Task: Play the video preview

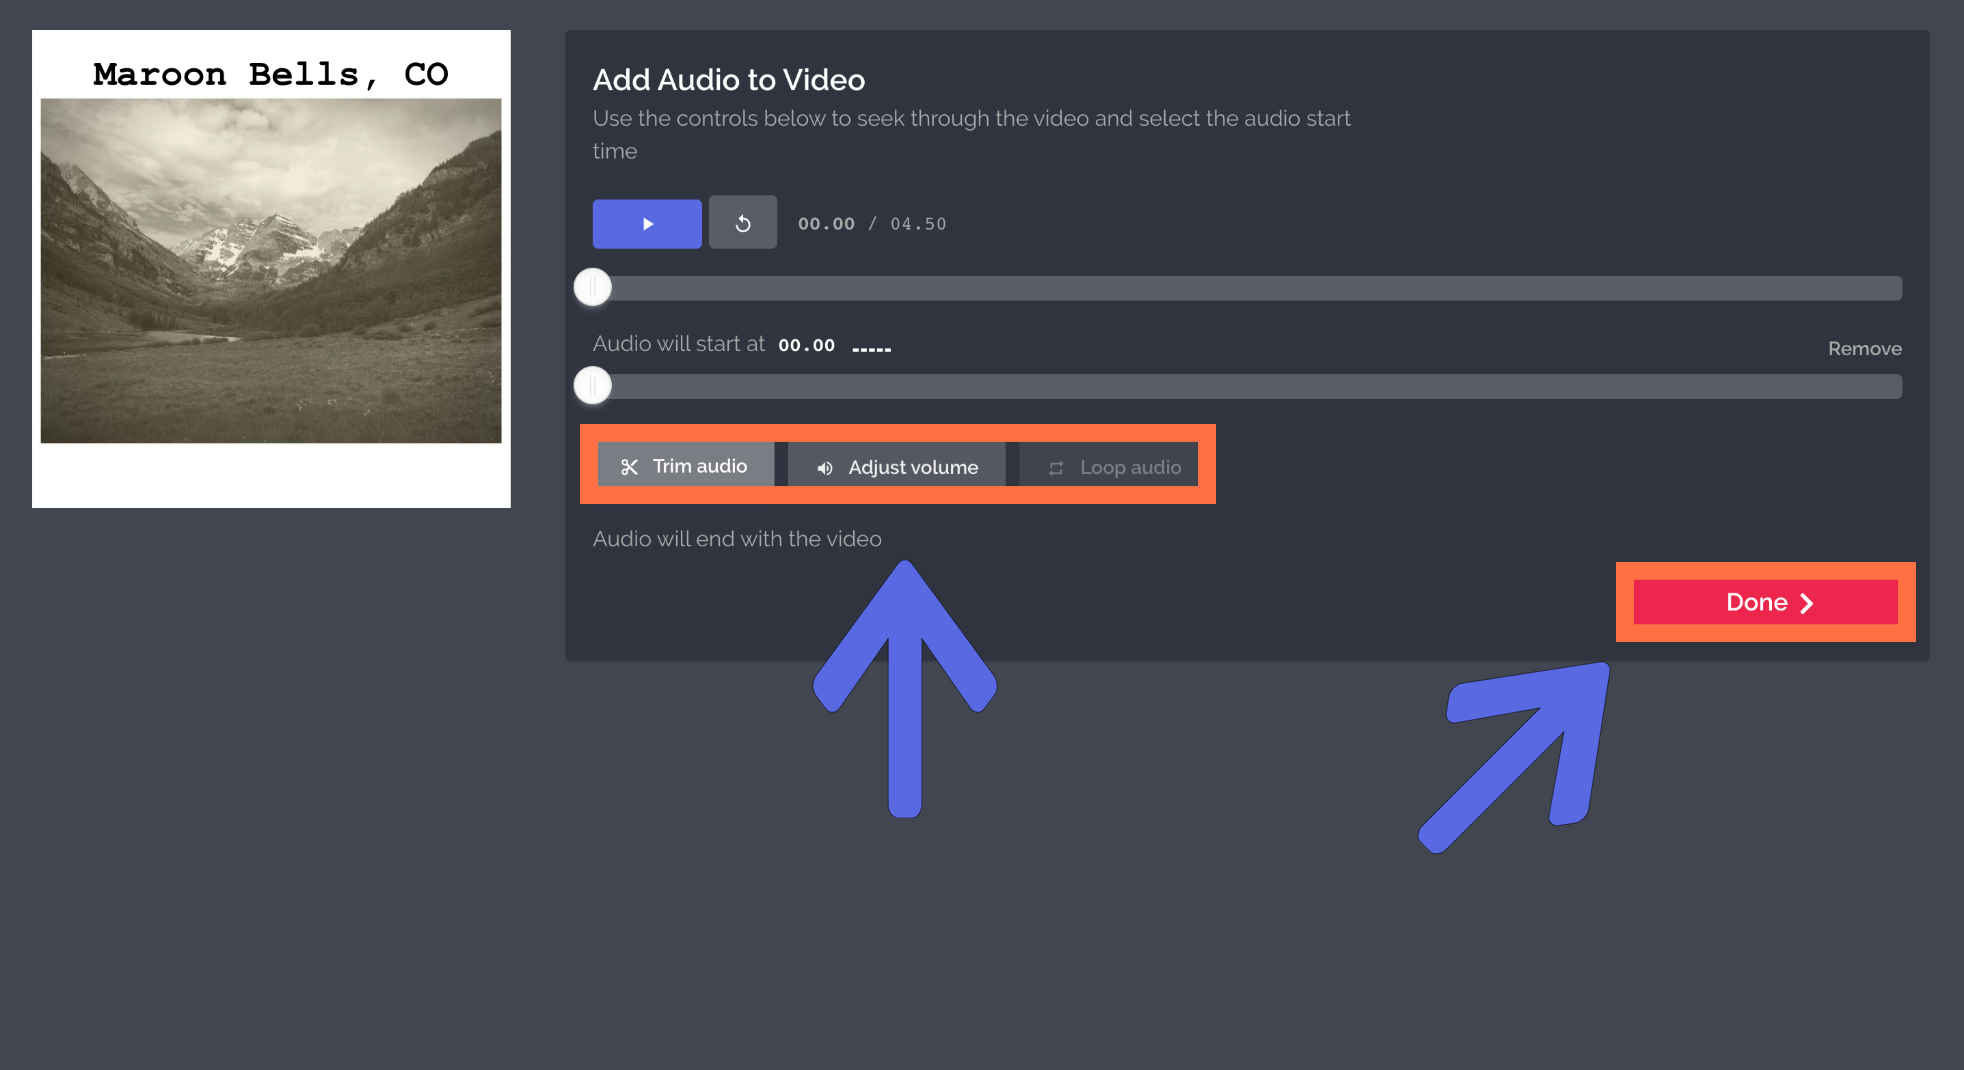Action: pyautogui.click(x=647, y=224)
